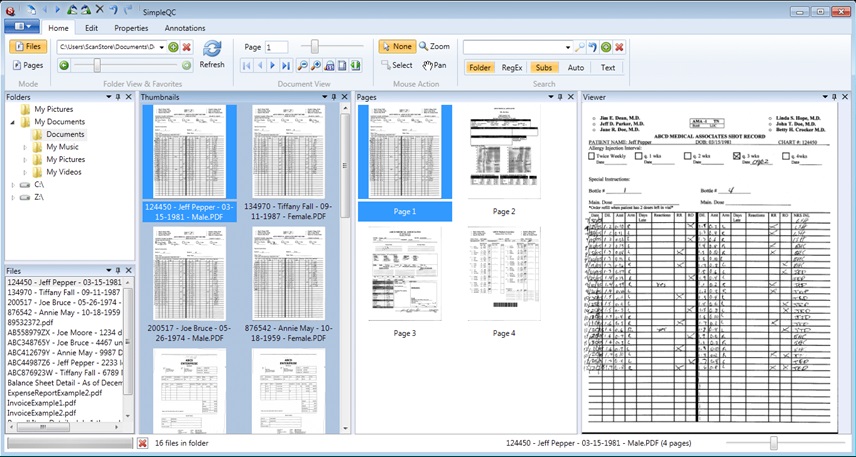Click the red cancel icon in the status bar

(x=142, y=443)
